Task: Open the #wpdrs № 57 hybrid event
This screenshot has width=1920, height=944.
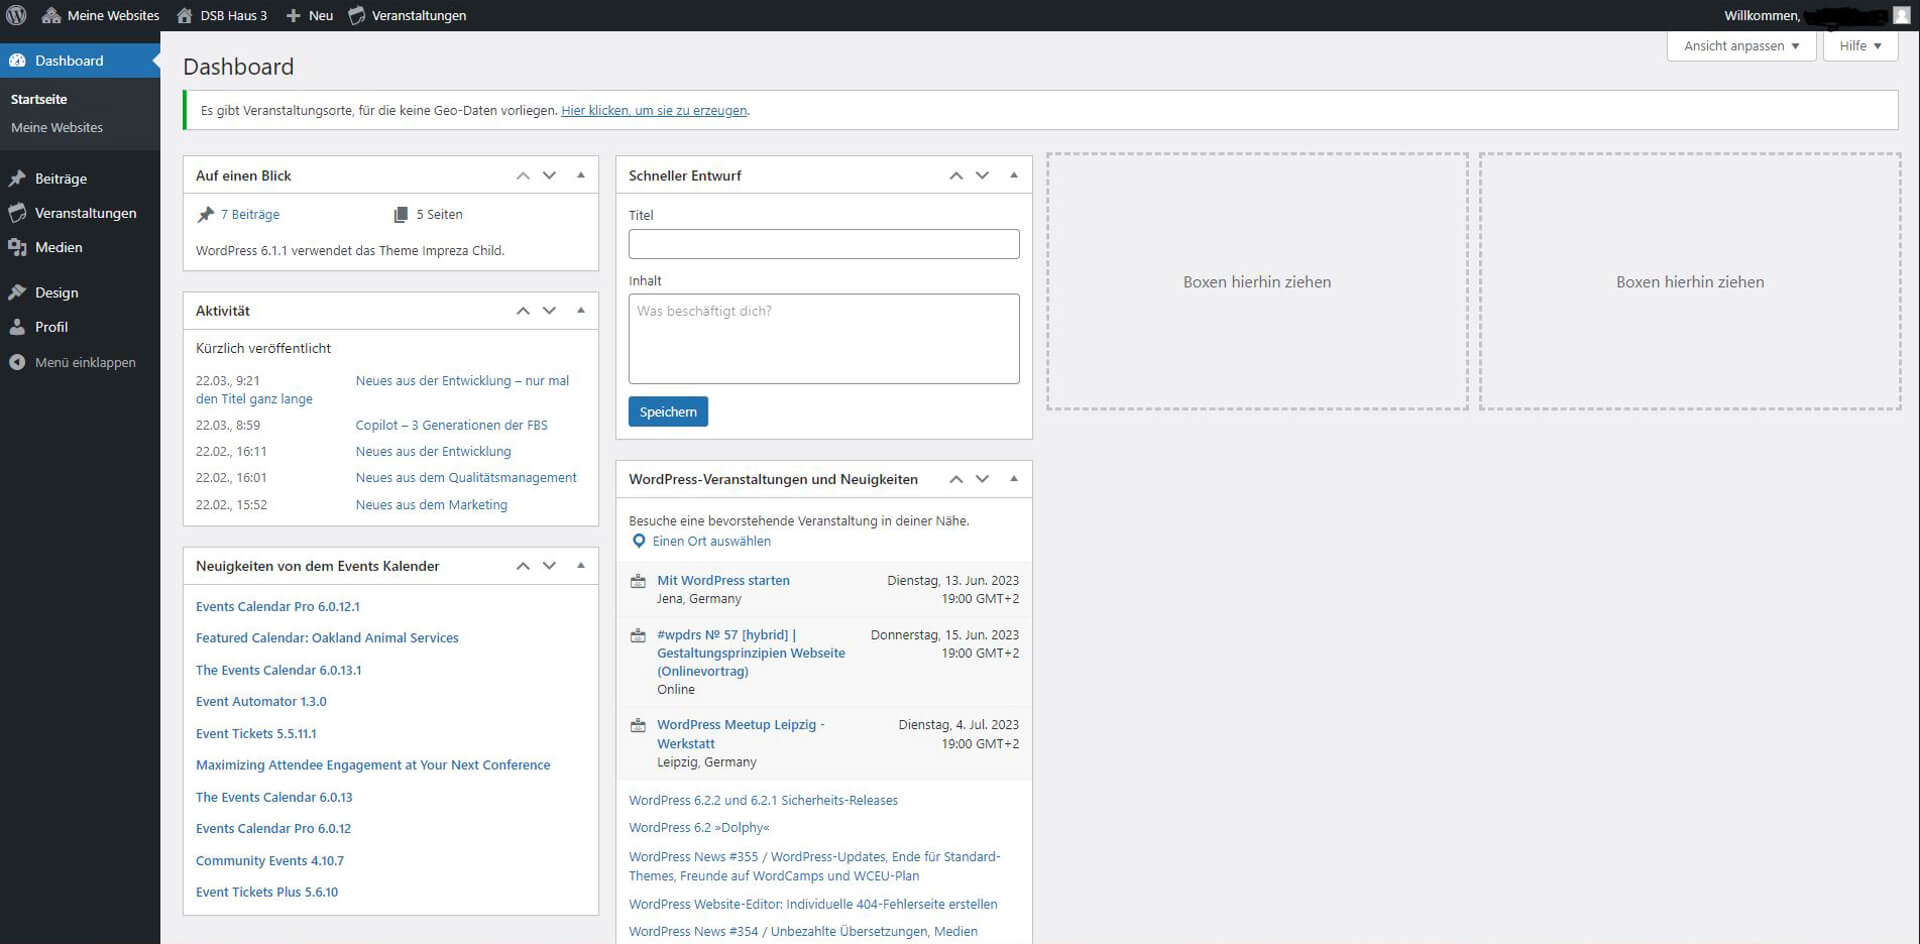Action: pos(751,653)
